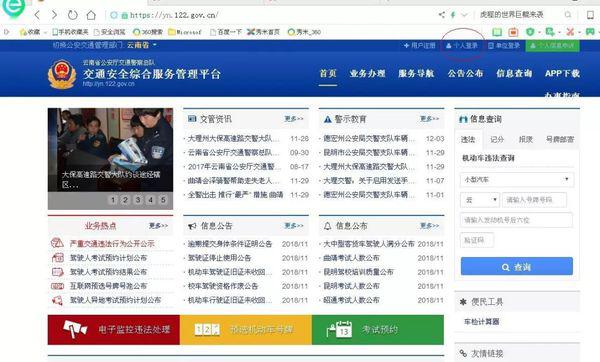Open the 手机收藏夹 bookmark
The height and width of the screenshot is (362, 600).
tap(70, 32)
